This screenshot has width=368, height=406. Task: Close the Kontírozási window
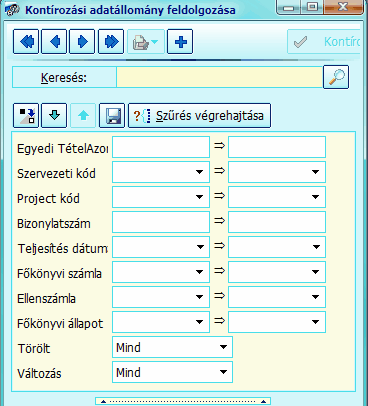point(343,7)
